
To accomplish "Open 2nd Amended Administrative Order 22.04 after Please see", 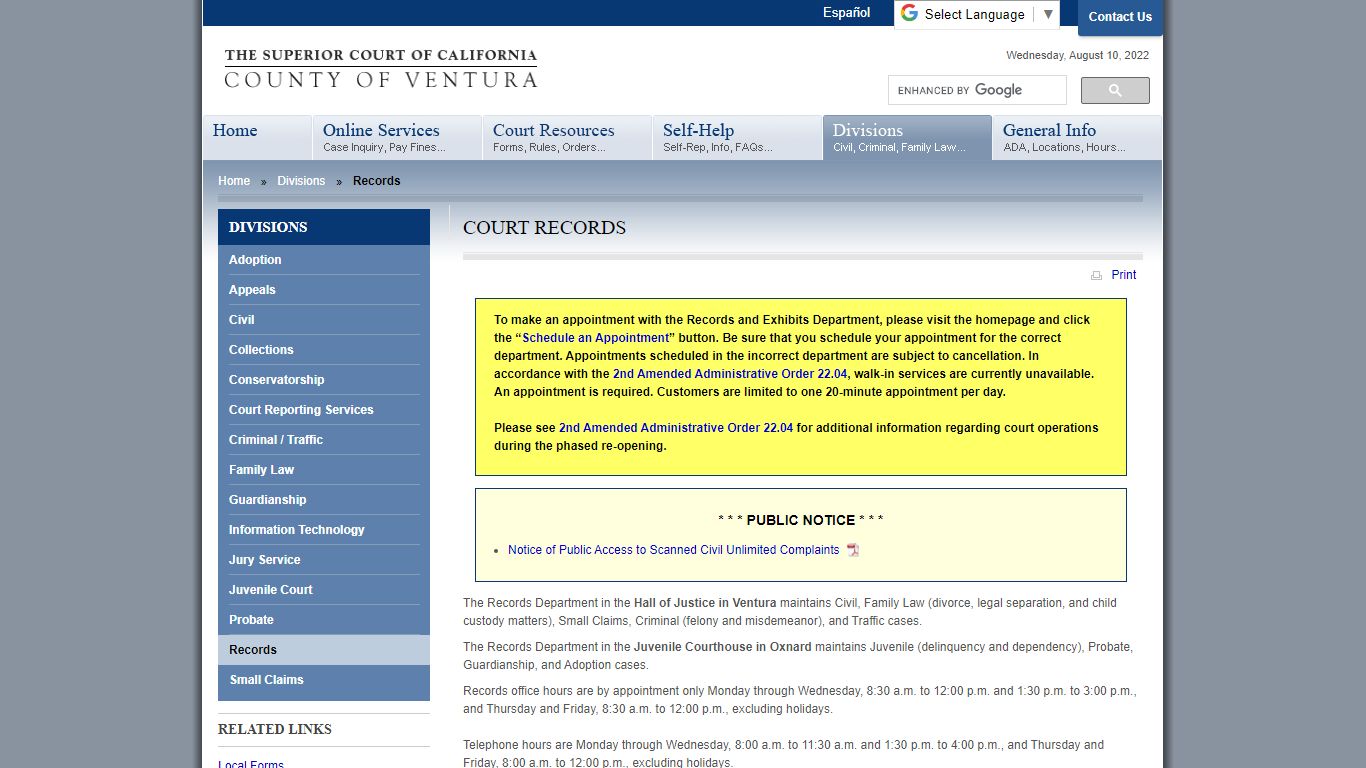I will (x=676, y=428).
